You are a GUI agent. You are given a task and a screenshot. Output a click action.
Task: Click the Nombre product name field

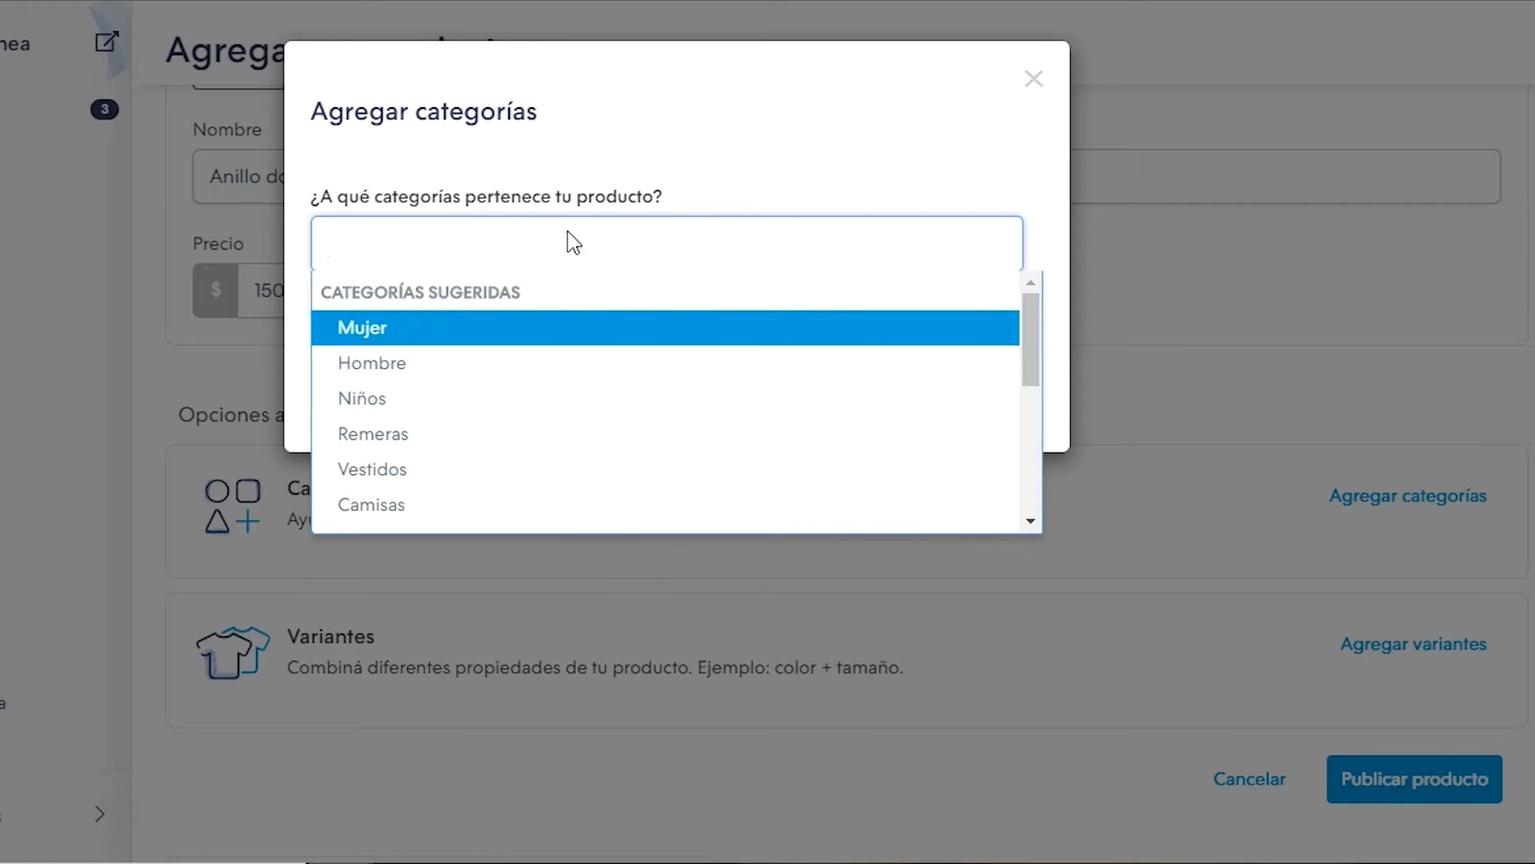tap(846, 176)
